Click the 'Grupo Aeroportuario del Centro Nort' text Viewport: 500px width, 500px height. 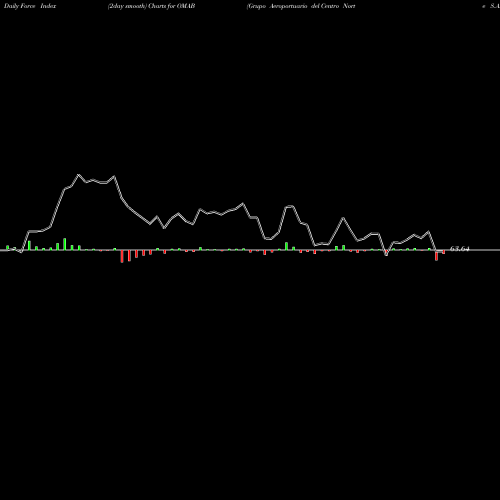301,6
